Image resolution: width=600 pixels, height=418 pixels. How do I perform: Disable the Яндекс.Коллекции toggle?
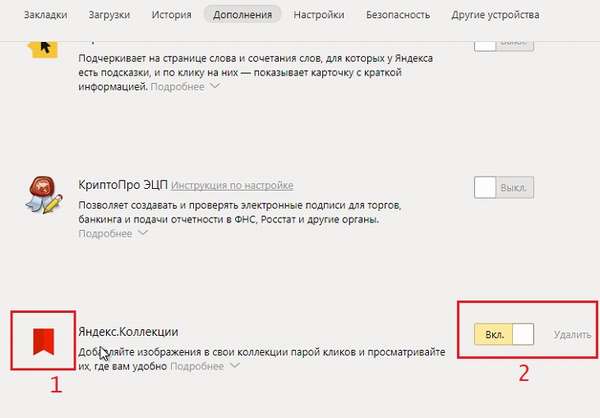pos(504,334)
